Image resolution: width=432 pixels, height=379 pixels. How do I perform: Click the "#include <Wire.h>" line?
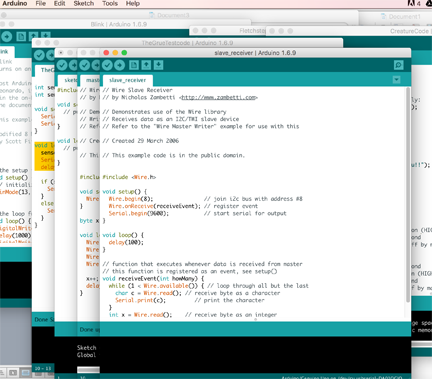[129, 177]
